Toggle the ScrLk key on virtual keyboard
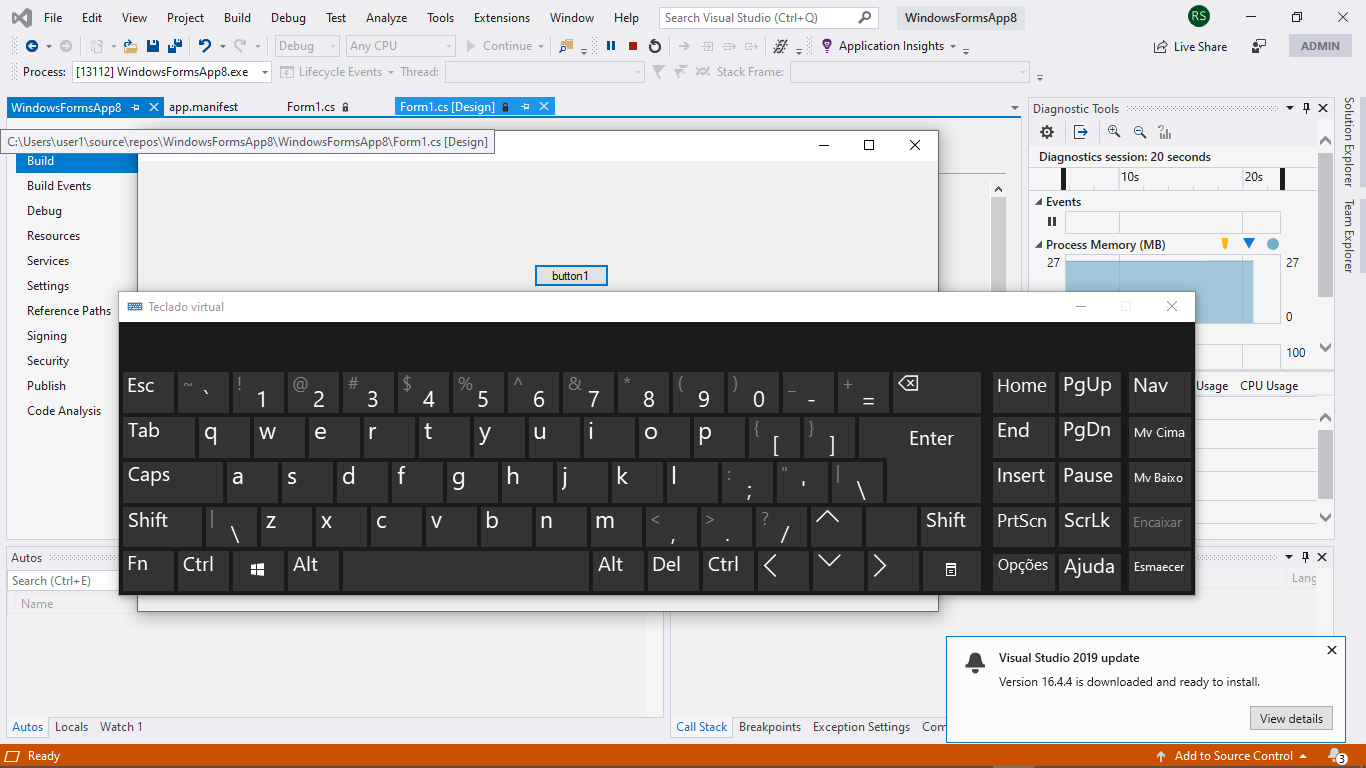Image resolution: width=1366 pixels, height=768 pixels. click(x=1089, y=527)
